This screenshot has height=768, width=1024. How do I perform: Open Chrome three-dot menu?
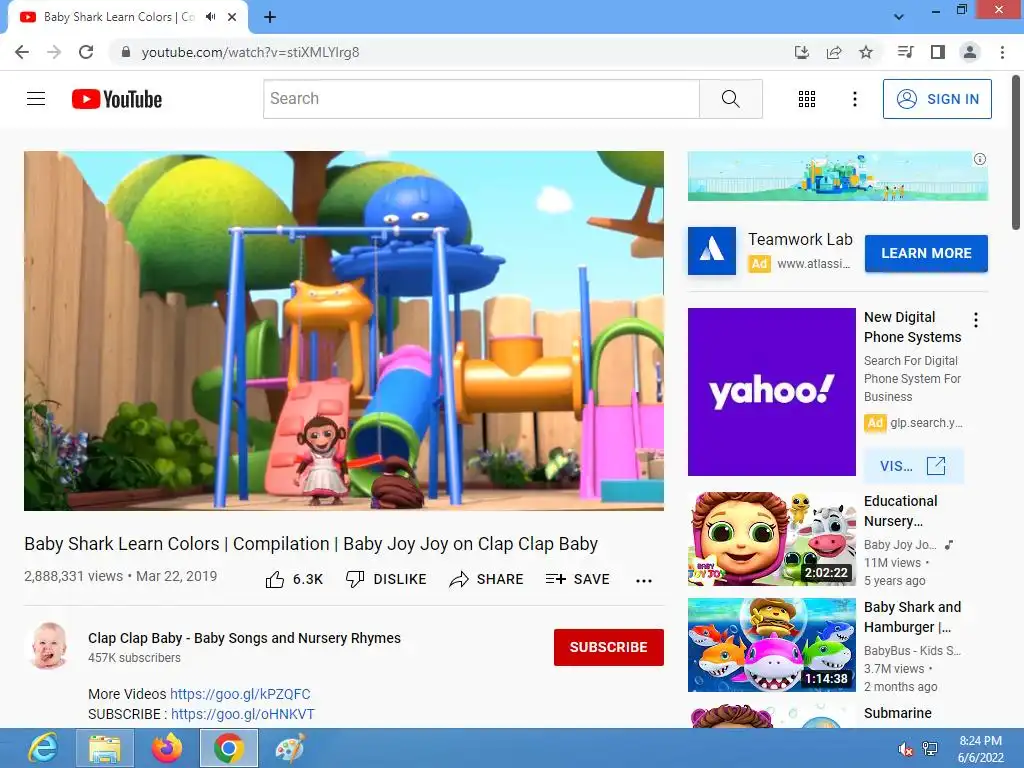pos(1002,52)
